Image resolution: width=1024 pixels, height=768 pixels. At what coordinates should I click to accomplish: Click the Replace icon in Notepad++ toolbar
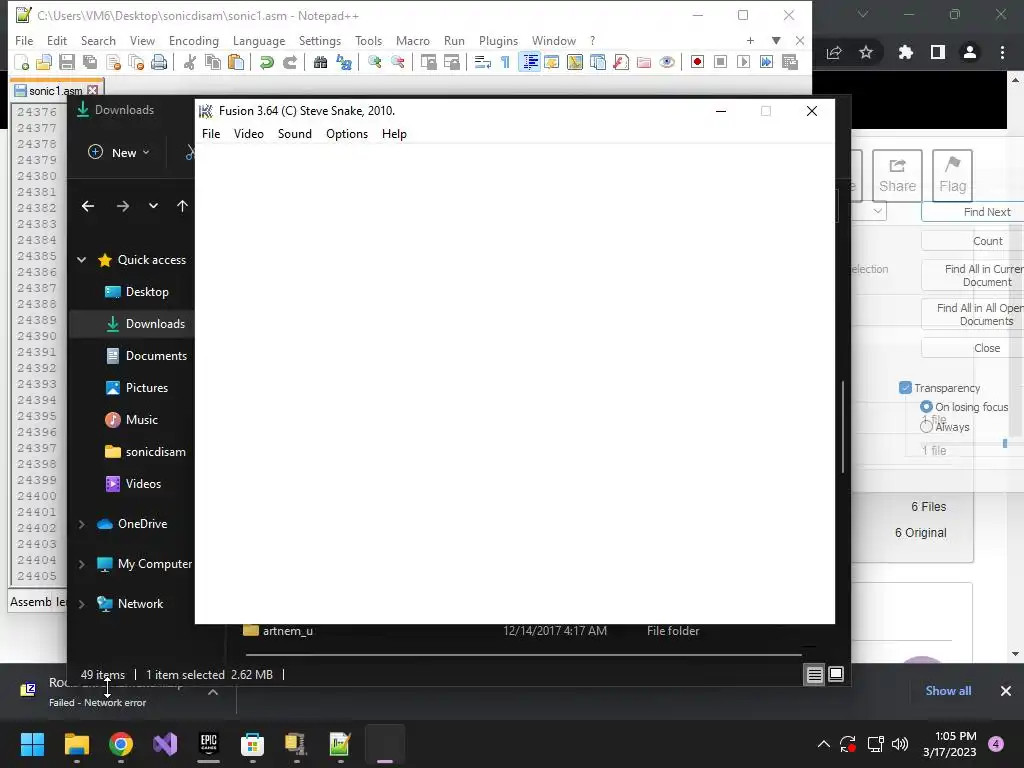344,62
